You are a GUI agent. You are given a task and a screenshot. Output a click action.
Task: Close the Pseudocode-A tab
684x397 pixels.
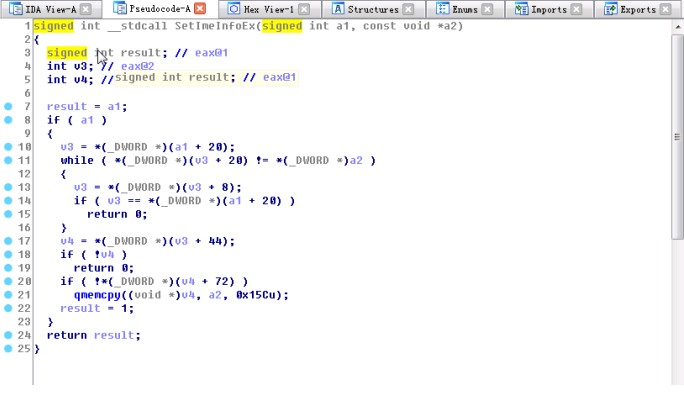[x=200, y=9]
